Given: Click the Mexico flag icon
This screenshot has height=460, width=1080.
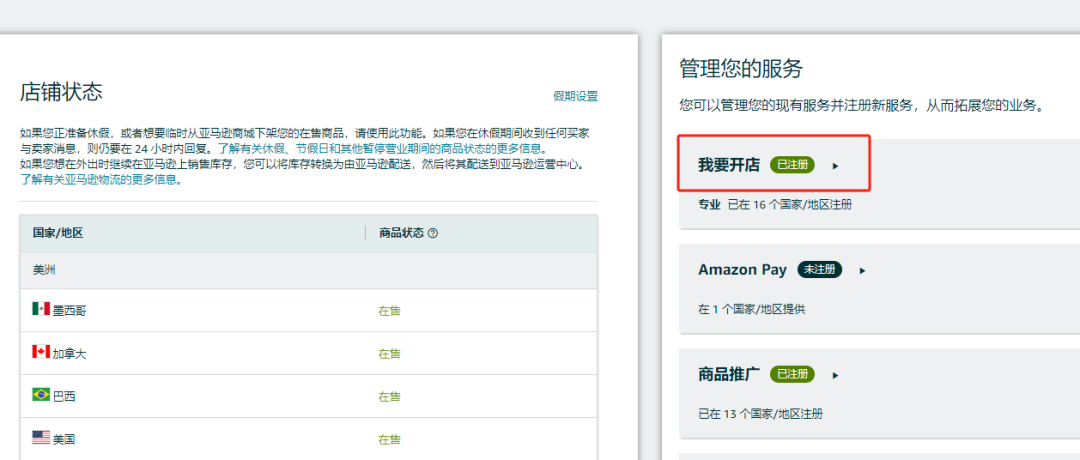Looking at the screenshot, I should [x=41, y=309].
